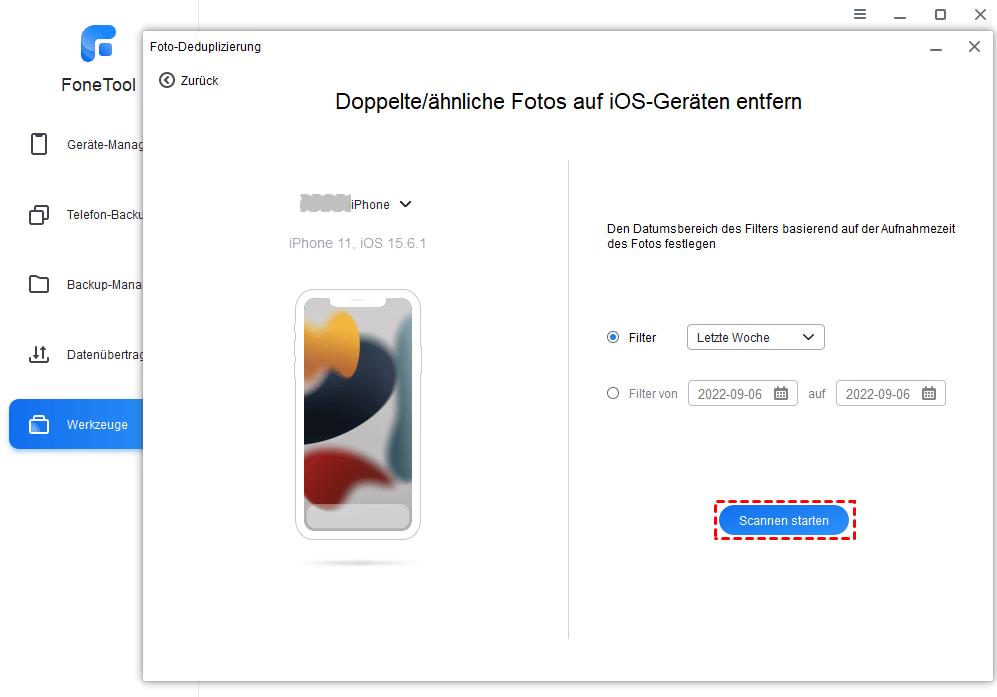Open Telefon-Backup menu entry

tap(105, 215)
